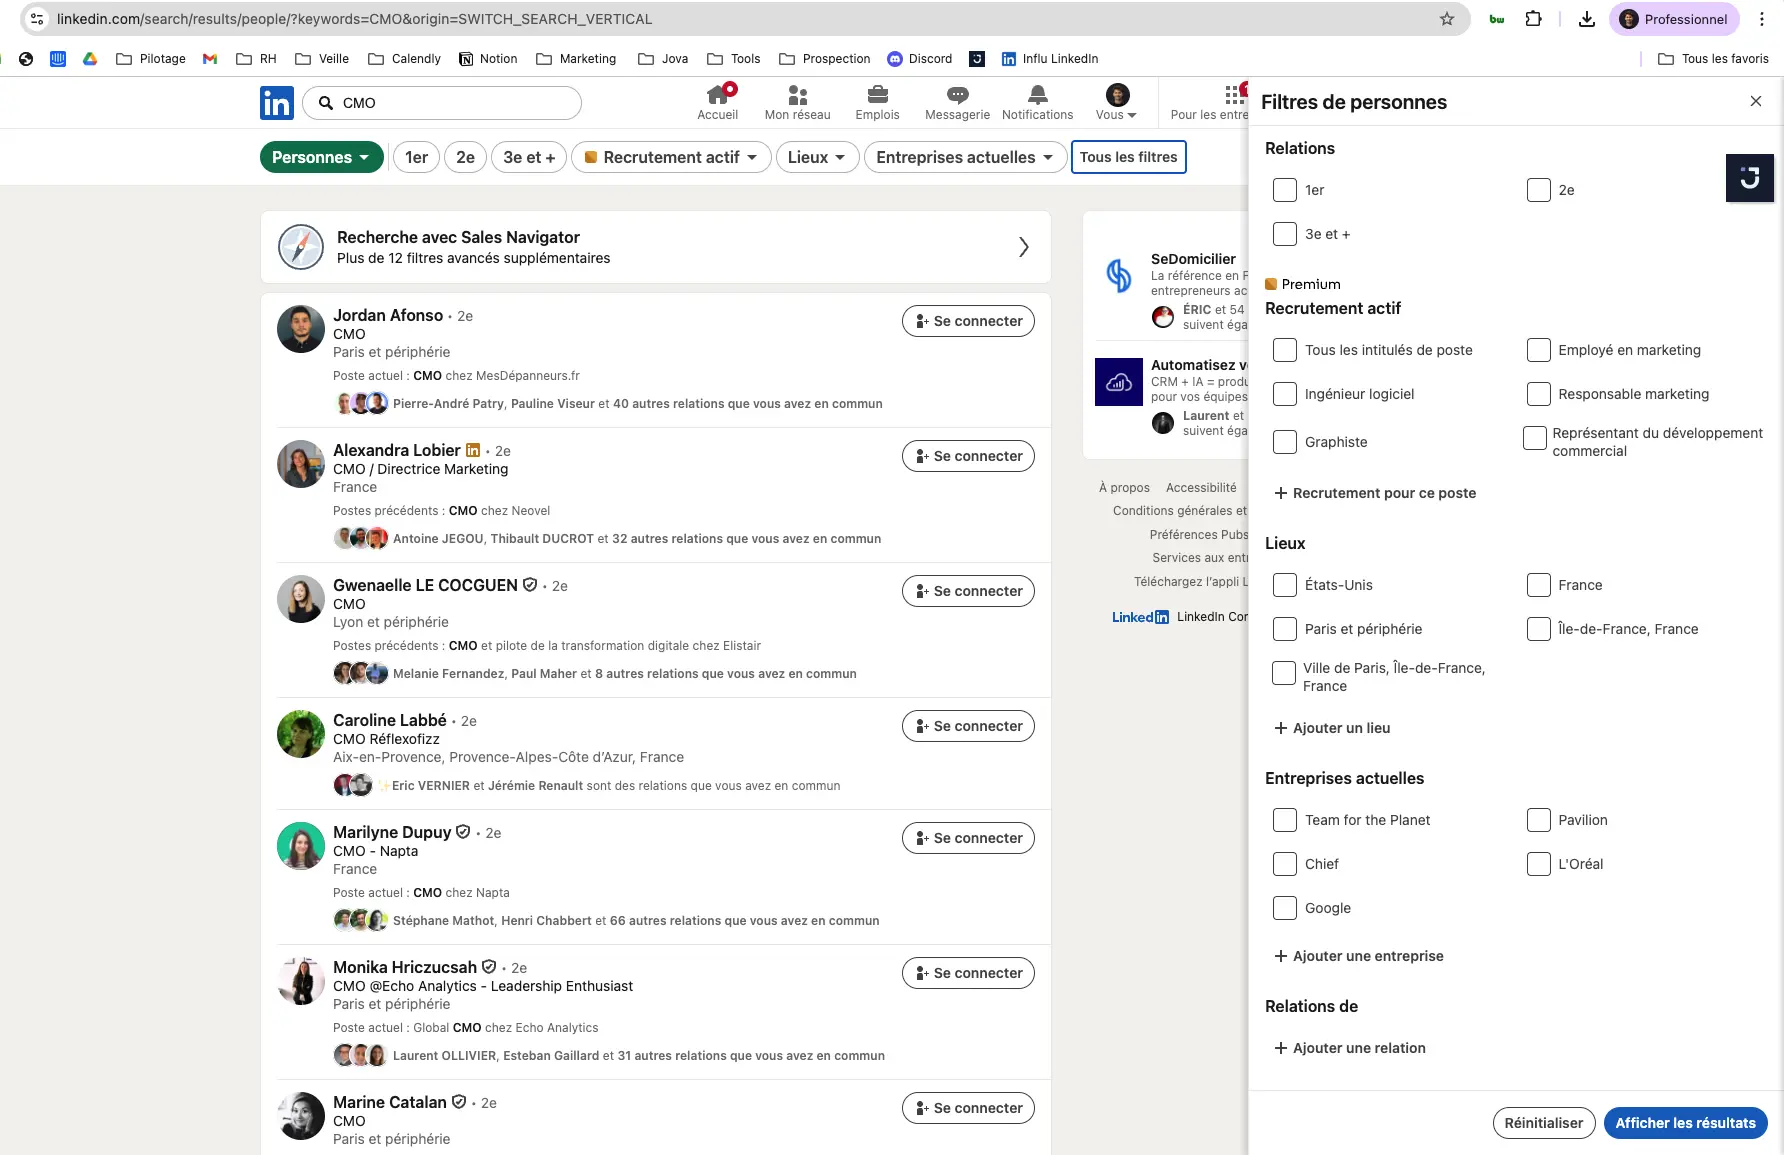Expand the Personnes dropdown
1784x1155 pixels.
pos(321,157)
